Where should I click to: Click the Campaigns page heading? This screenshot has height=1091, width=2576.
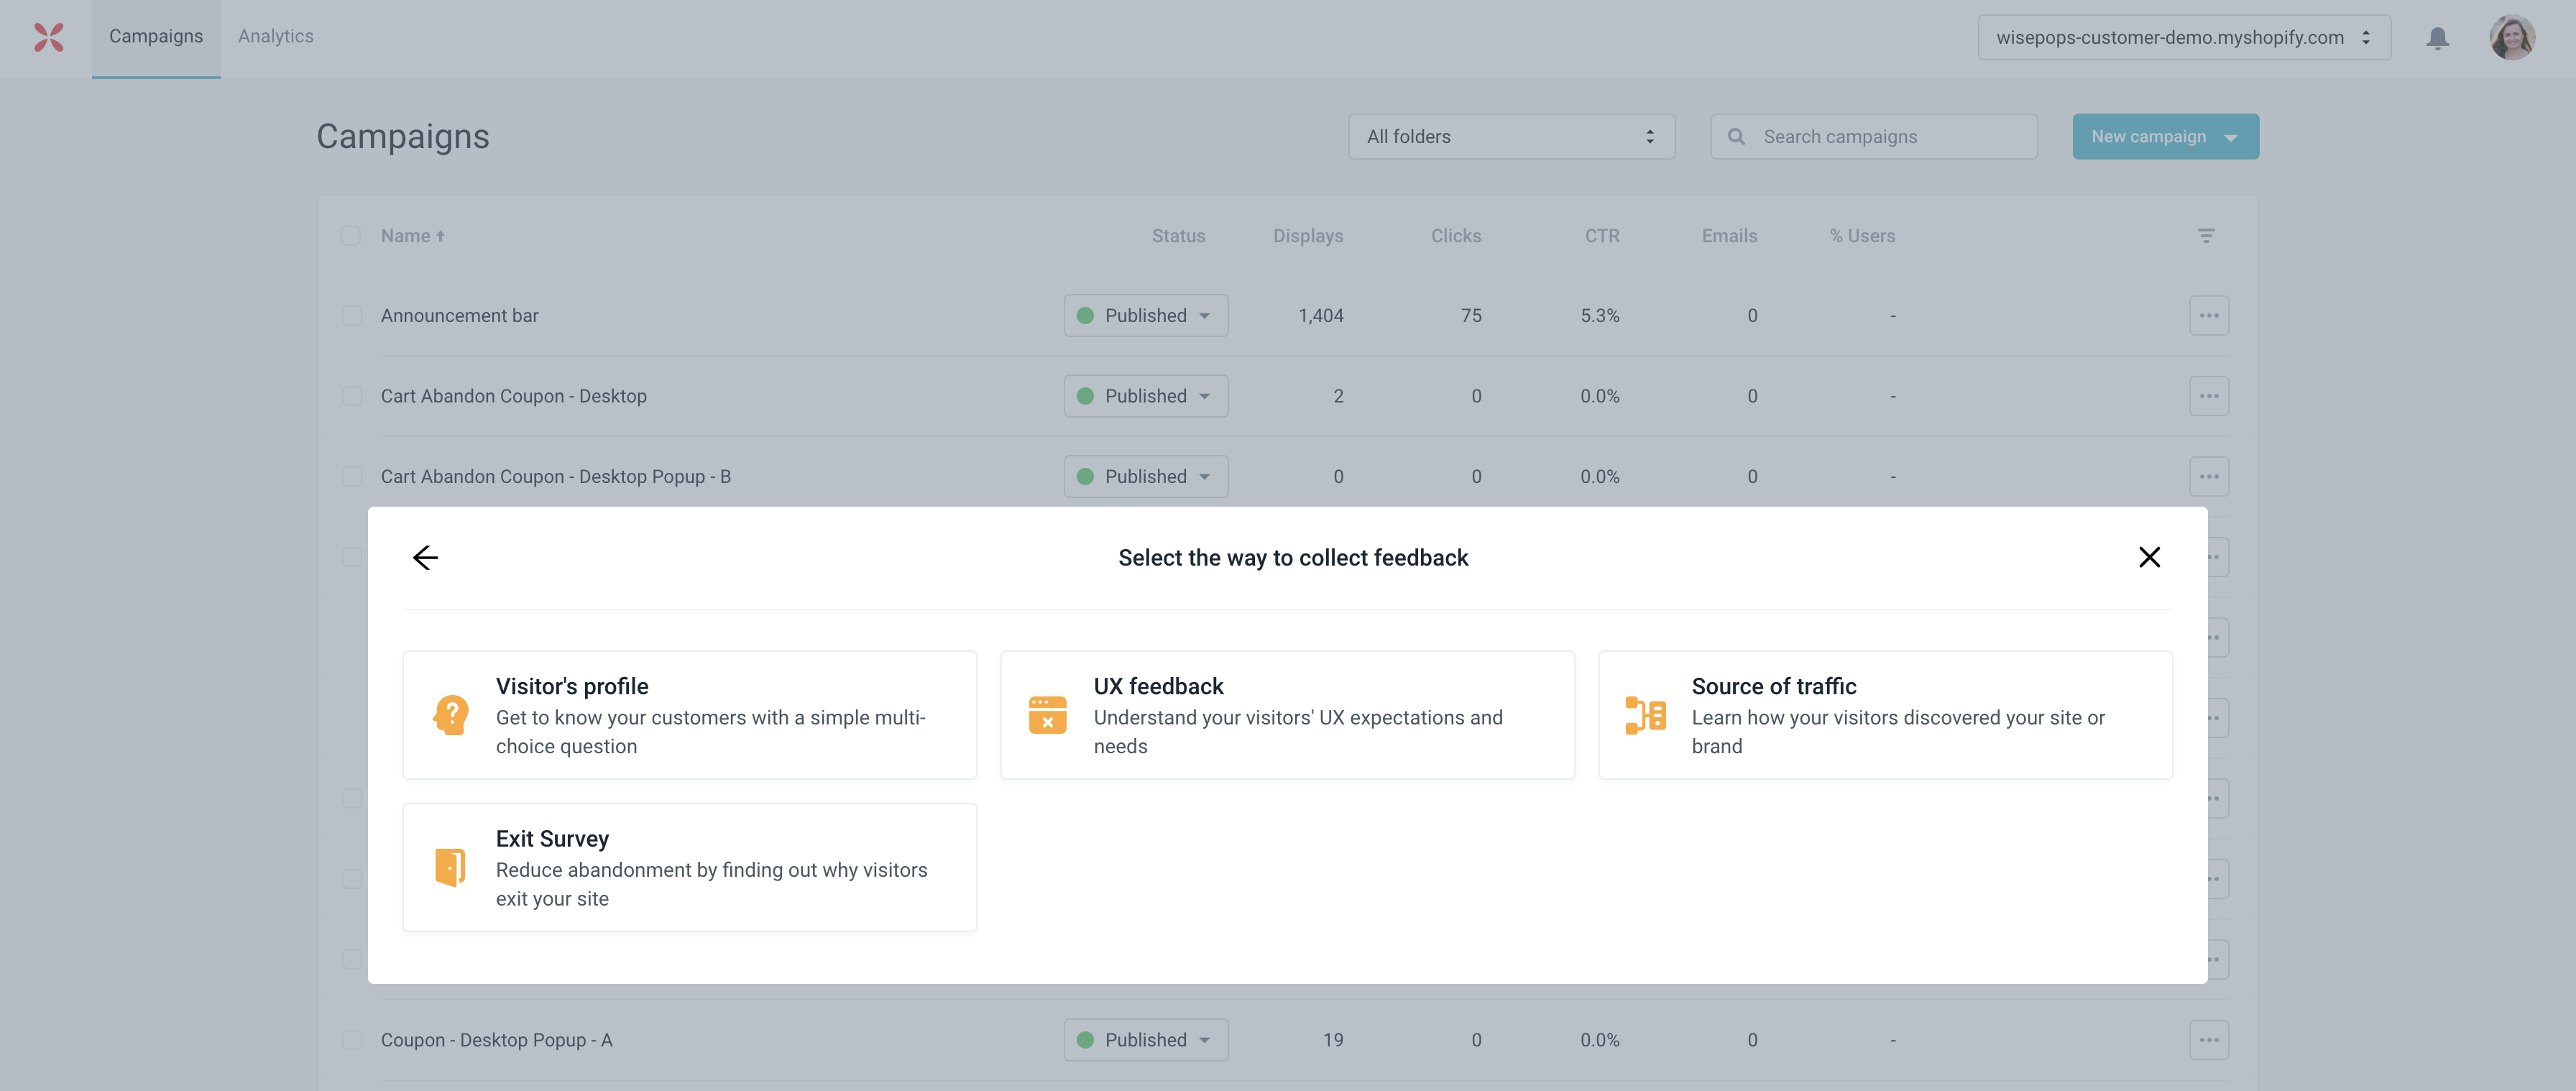[403, 137]
